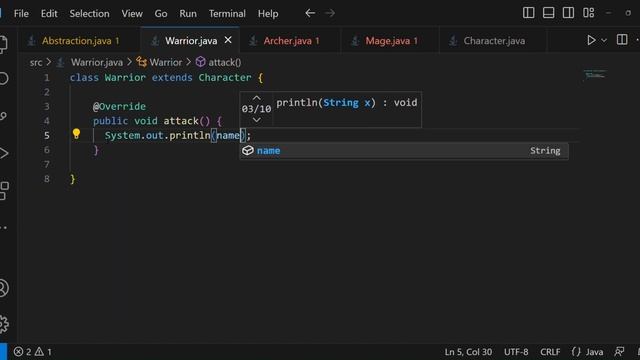The image size is (640, 360).
Task: Open Problems from errors and warnings count
Action: pos(32,352)
